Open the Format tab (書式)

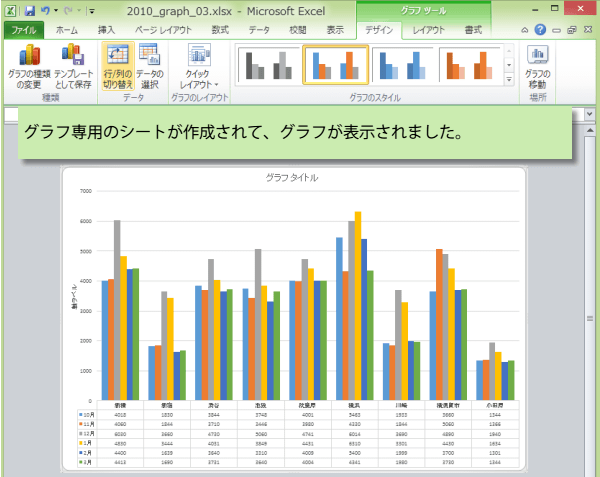[x=475, y=31]
